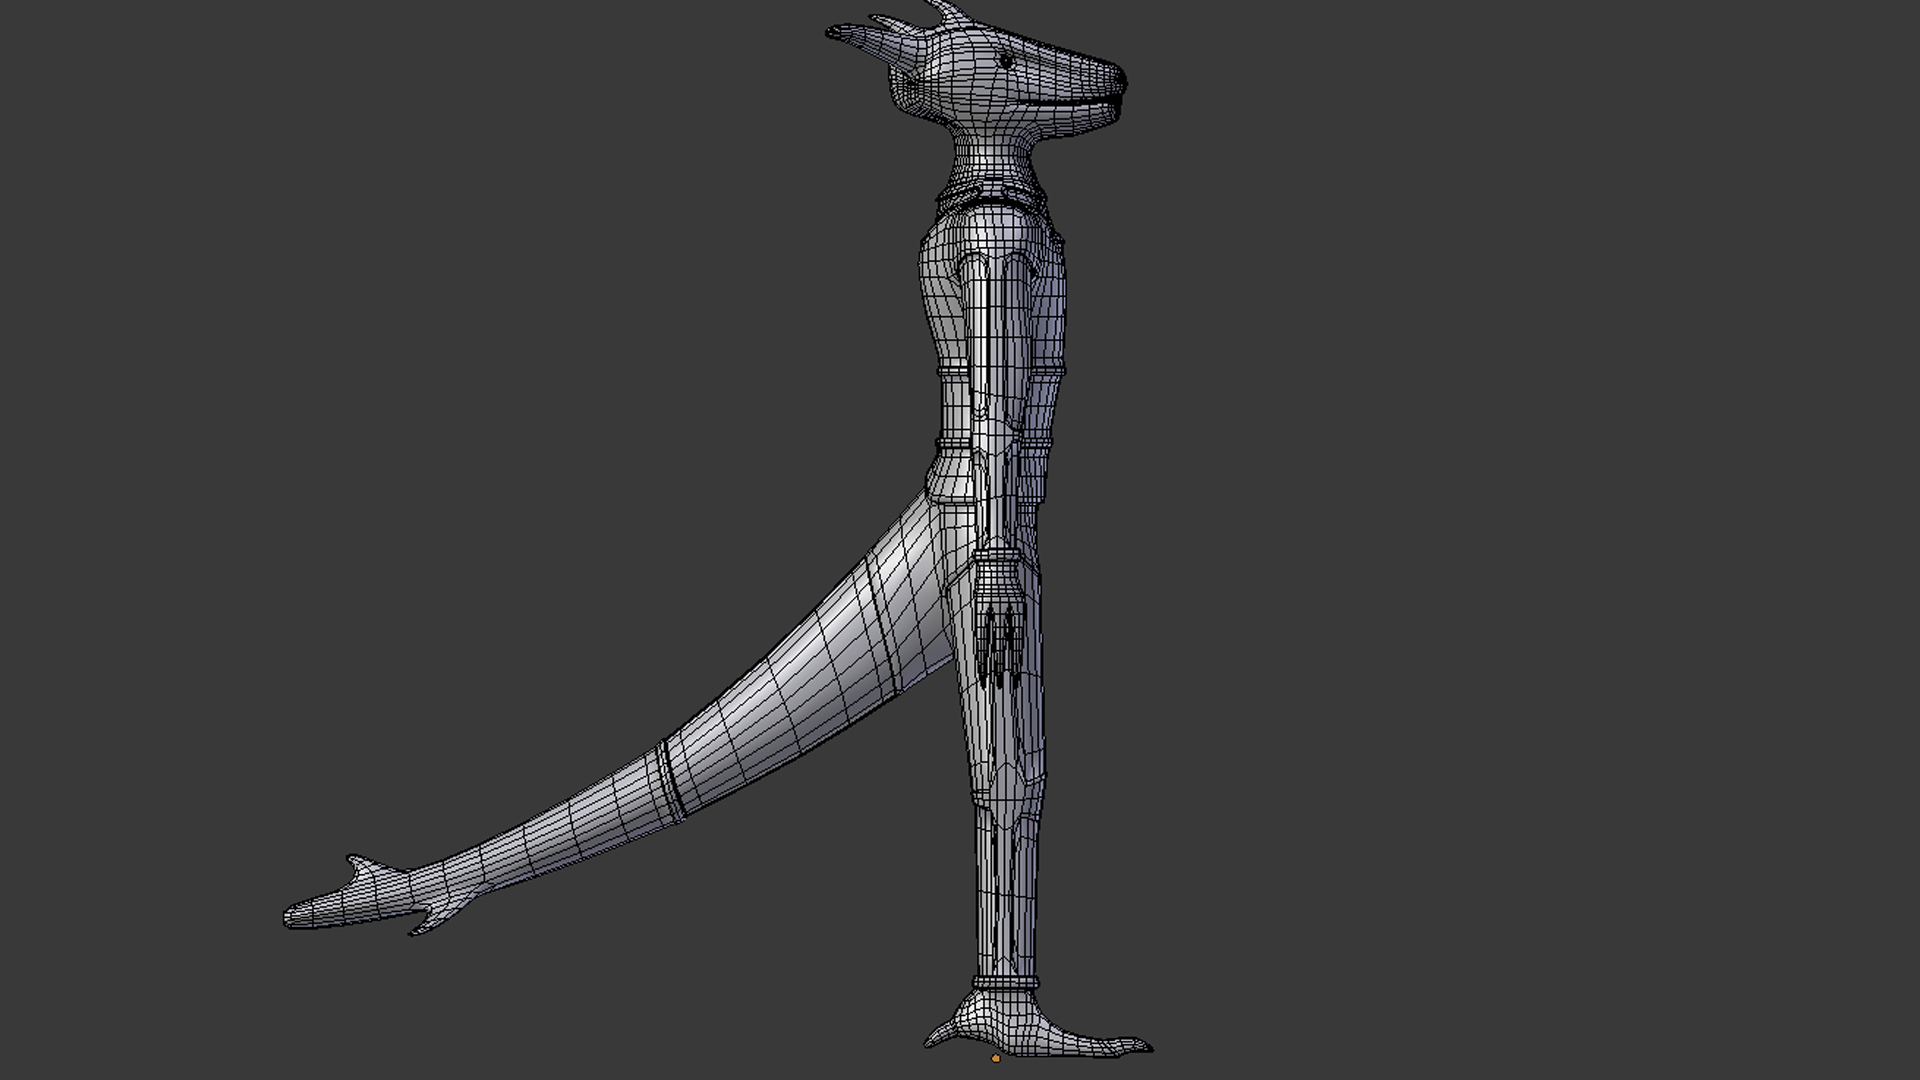Click the character's neck mesh
This screenshot has width=1920, height=1080.
[x=990, y=155]
